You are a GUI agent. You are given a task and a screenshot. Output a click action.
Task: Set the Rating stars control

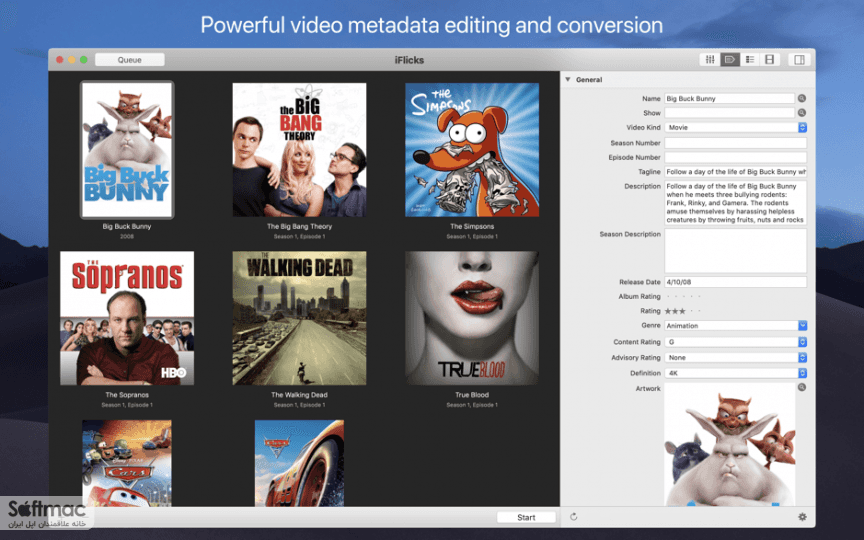coord(683,311)
